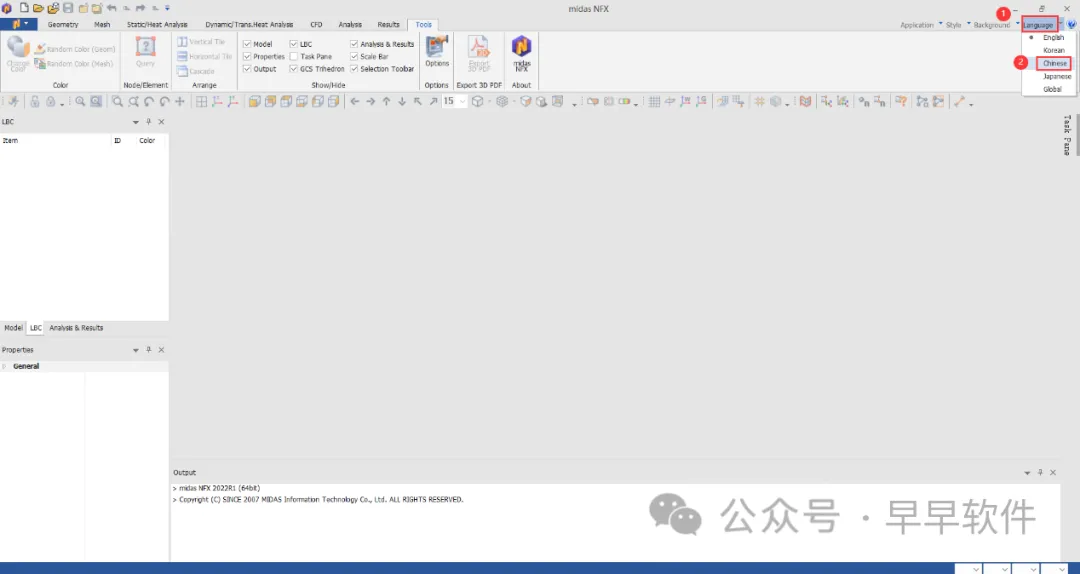This screenshot has width=1080, height=574.
Task: Click the grid display icon in view toolbar
Action: 654,101
